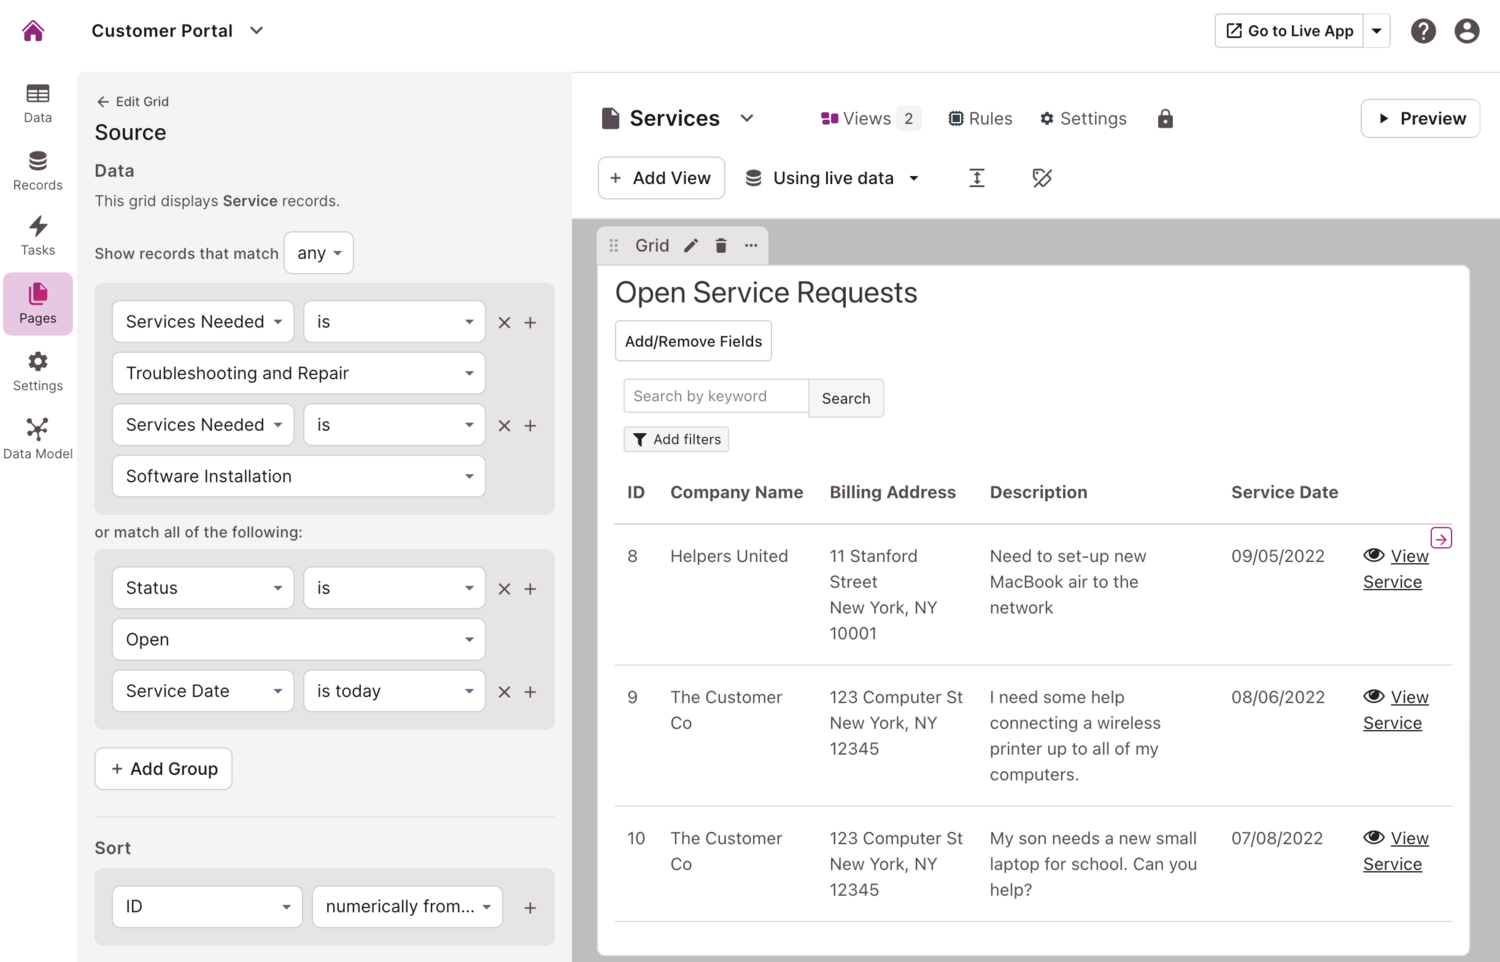Click the home icon in top-left corner
The height and width of the screenshot is (962, 1500).
coord(33,31)
